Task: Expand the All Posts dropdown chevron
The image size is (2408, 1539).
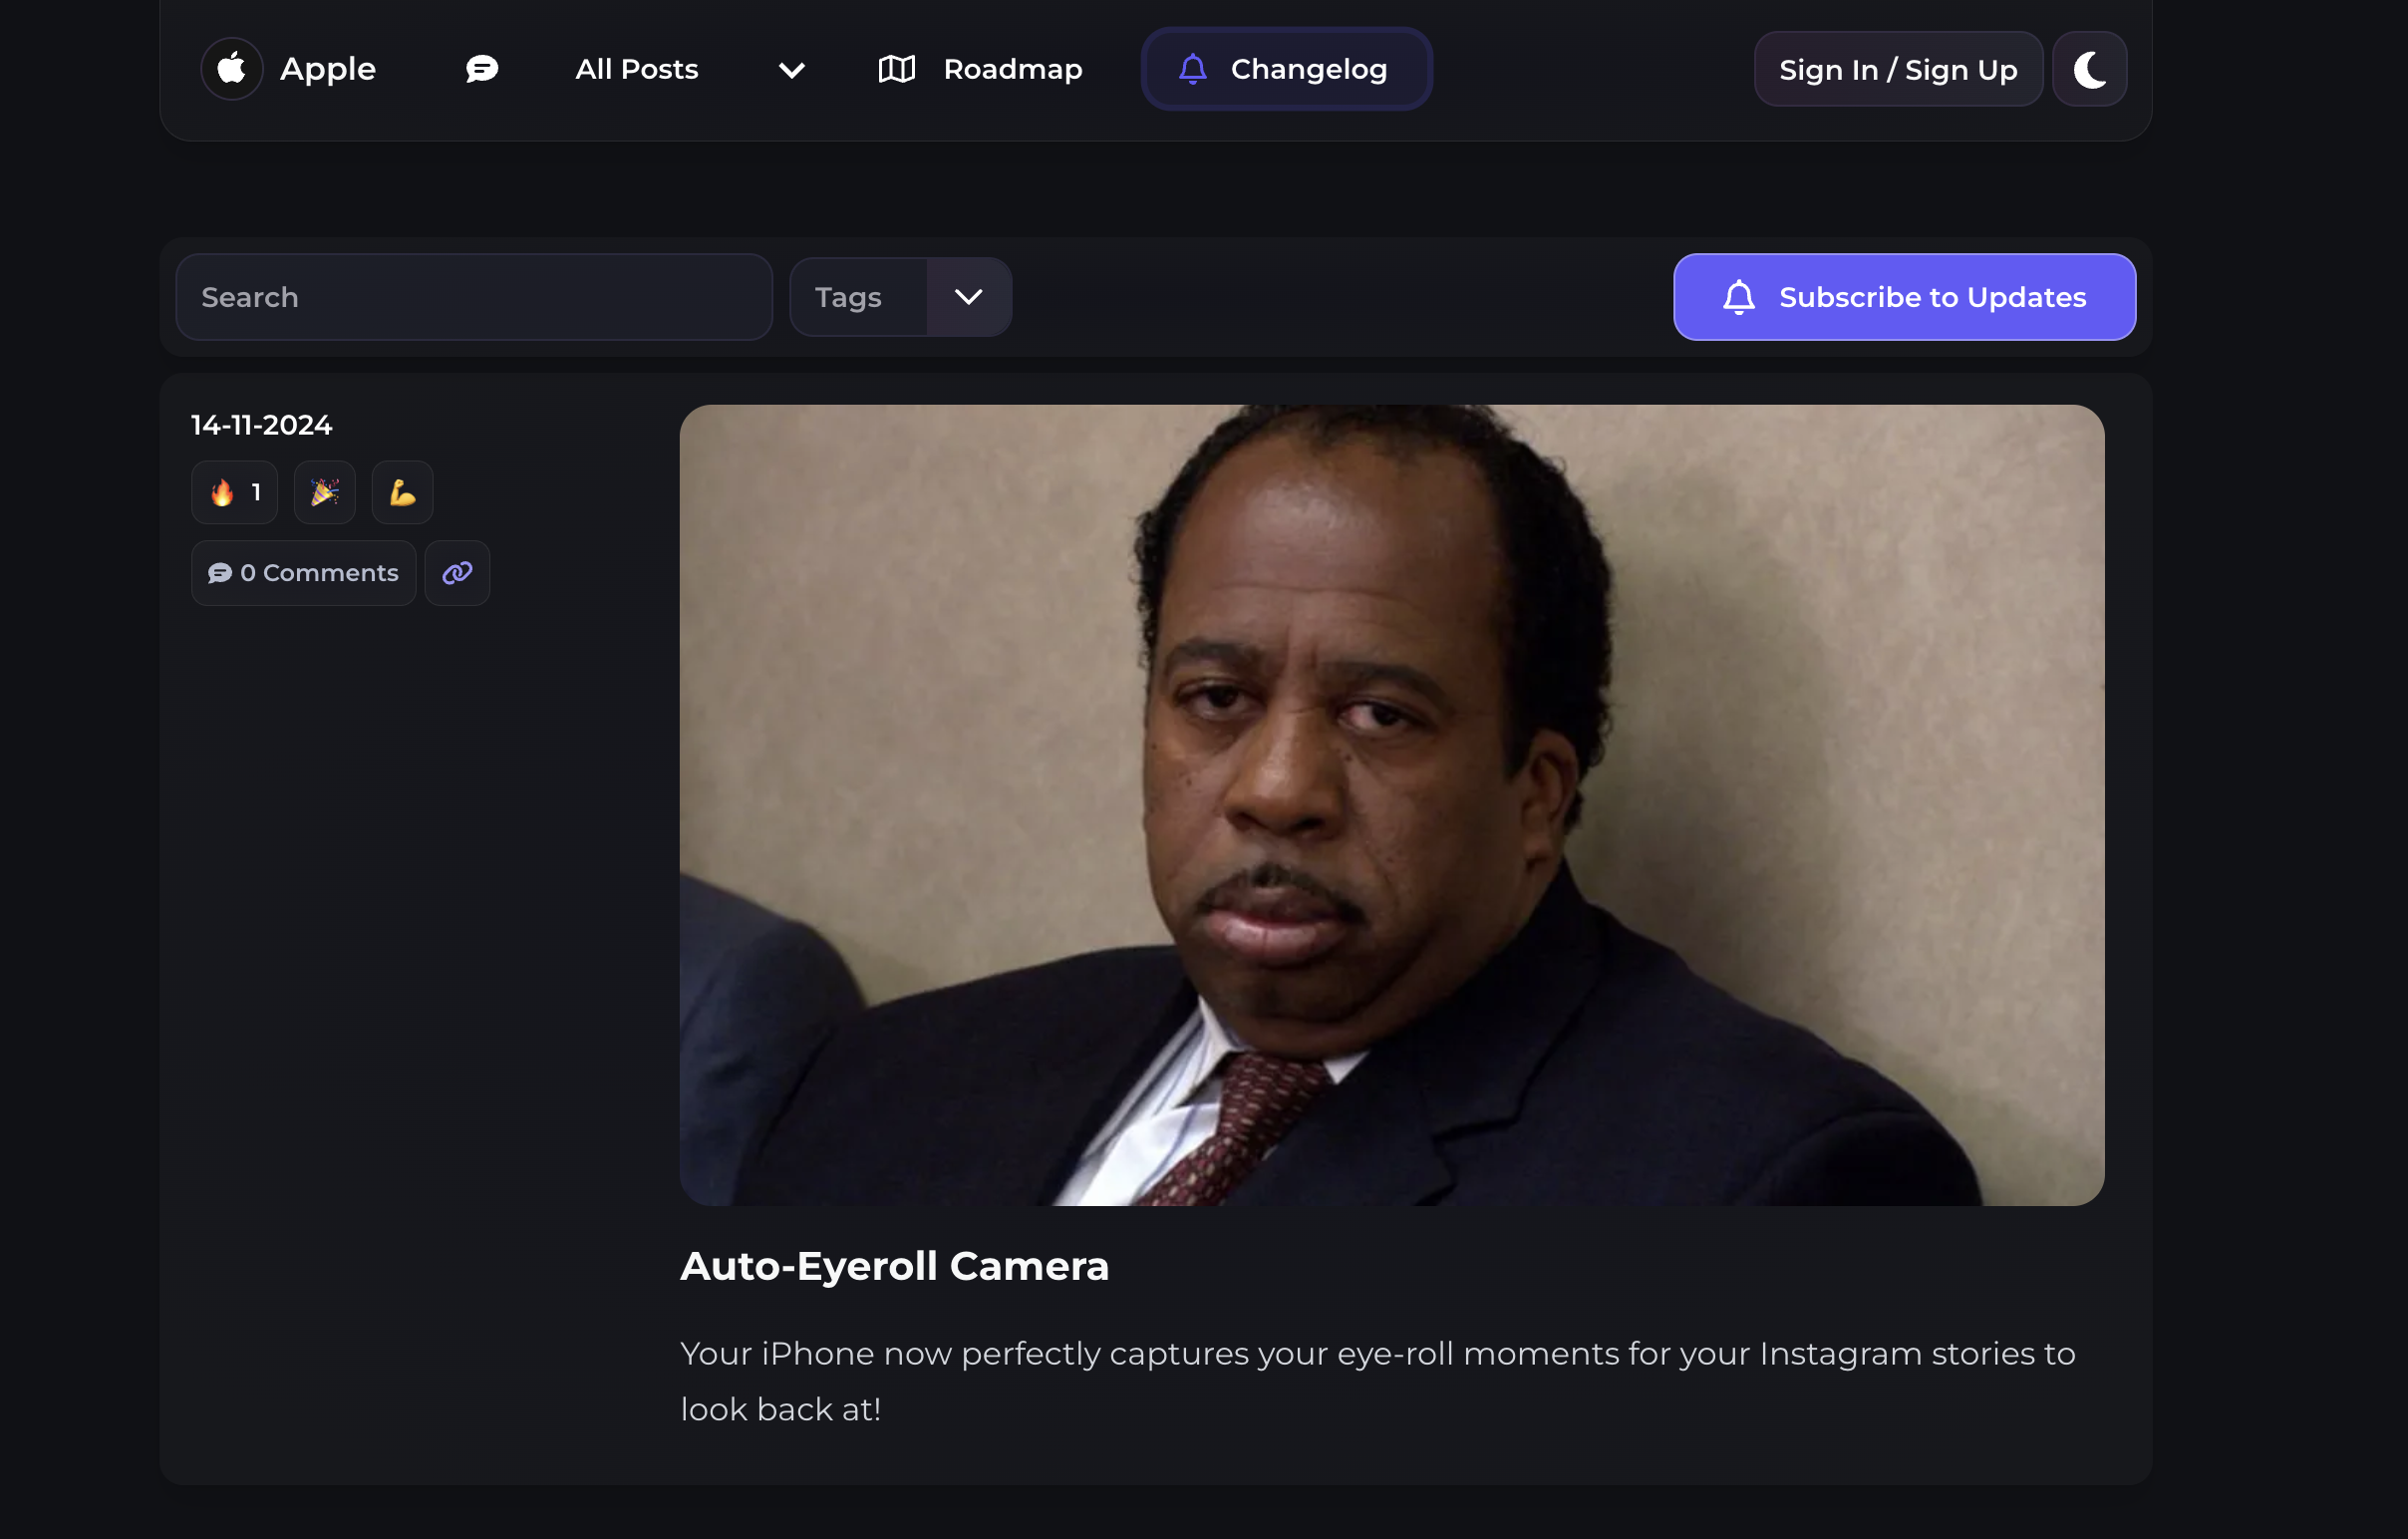Action: [791, 70]
